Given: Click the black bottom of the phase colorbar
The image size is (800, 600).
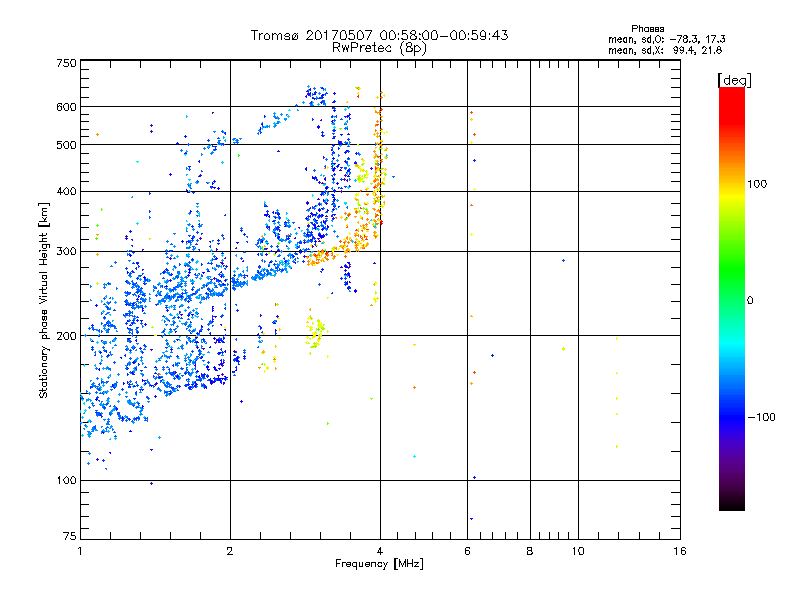Looking at the screenshot, I should (x=732, y=503).
